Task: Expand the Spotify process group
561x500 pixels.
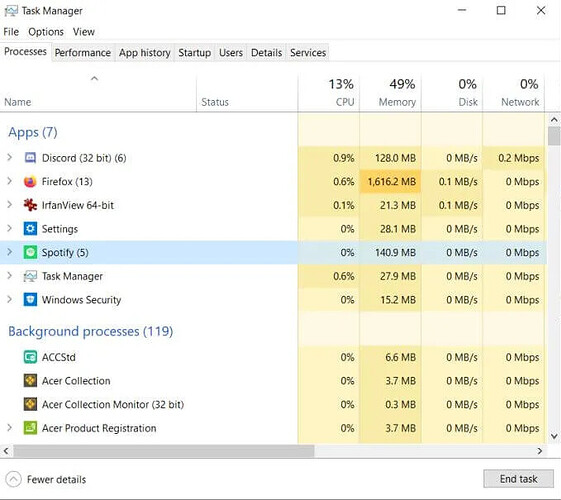Action: 10,252
